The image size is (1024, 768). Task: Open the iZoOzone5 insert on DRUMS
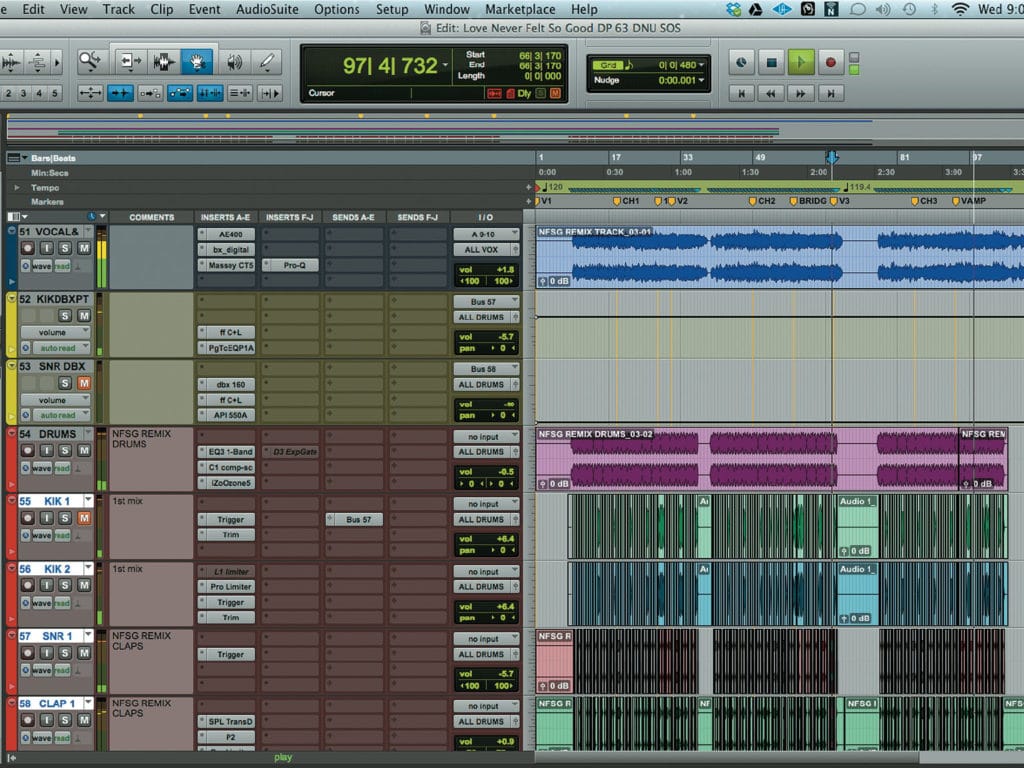226,483
